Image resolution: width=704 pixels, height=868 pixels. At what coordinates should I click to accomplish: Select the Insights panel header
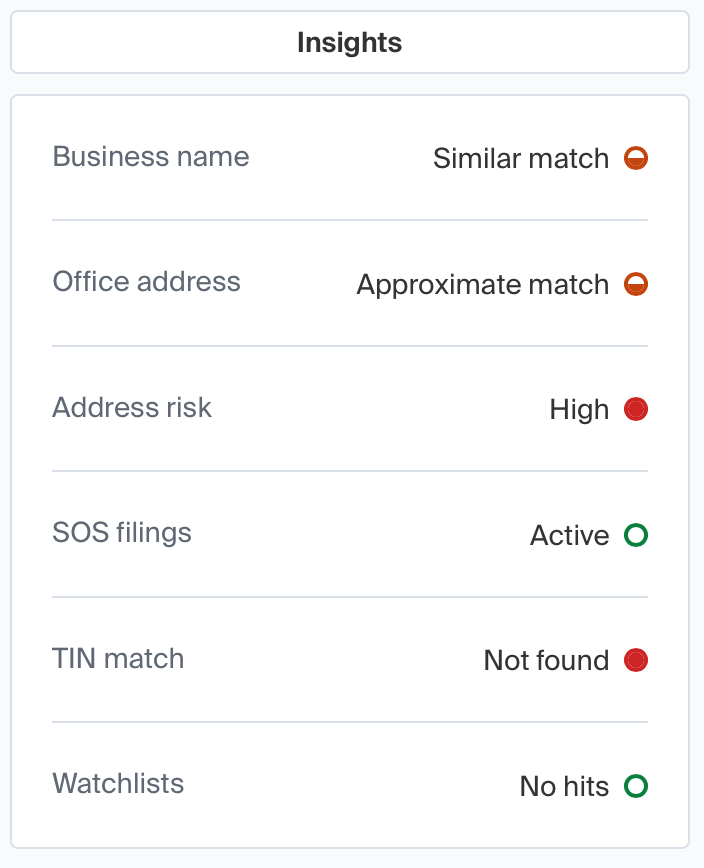pyautogui.click(x=349, y=42)
